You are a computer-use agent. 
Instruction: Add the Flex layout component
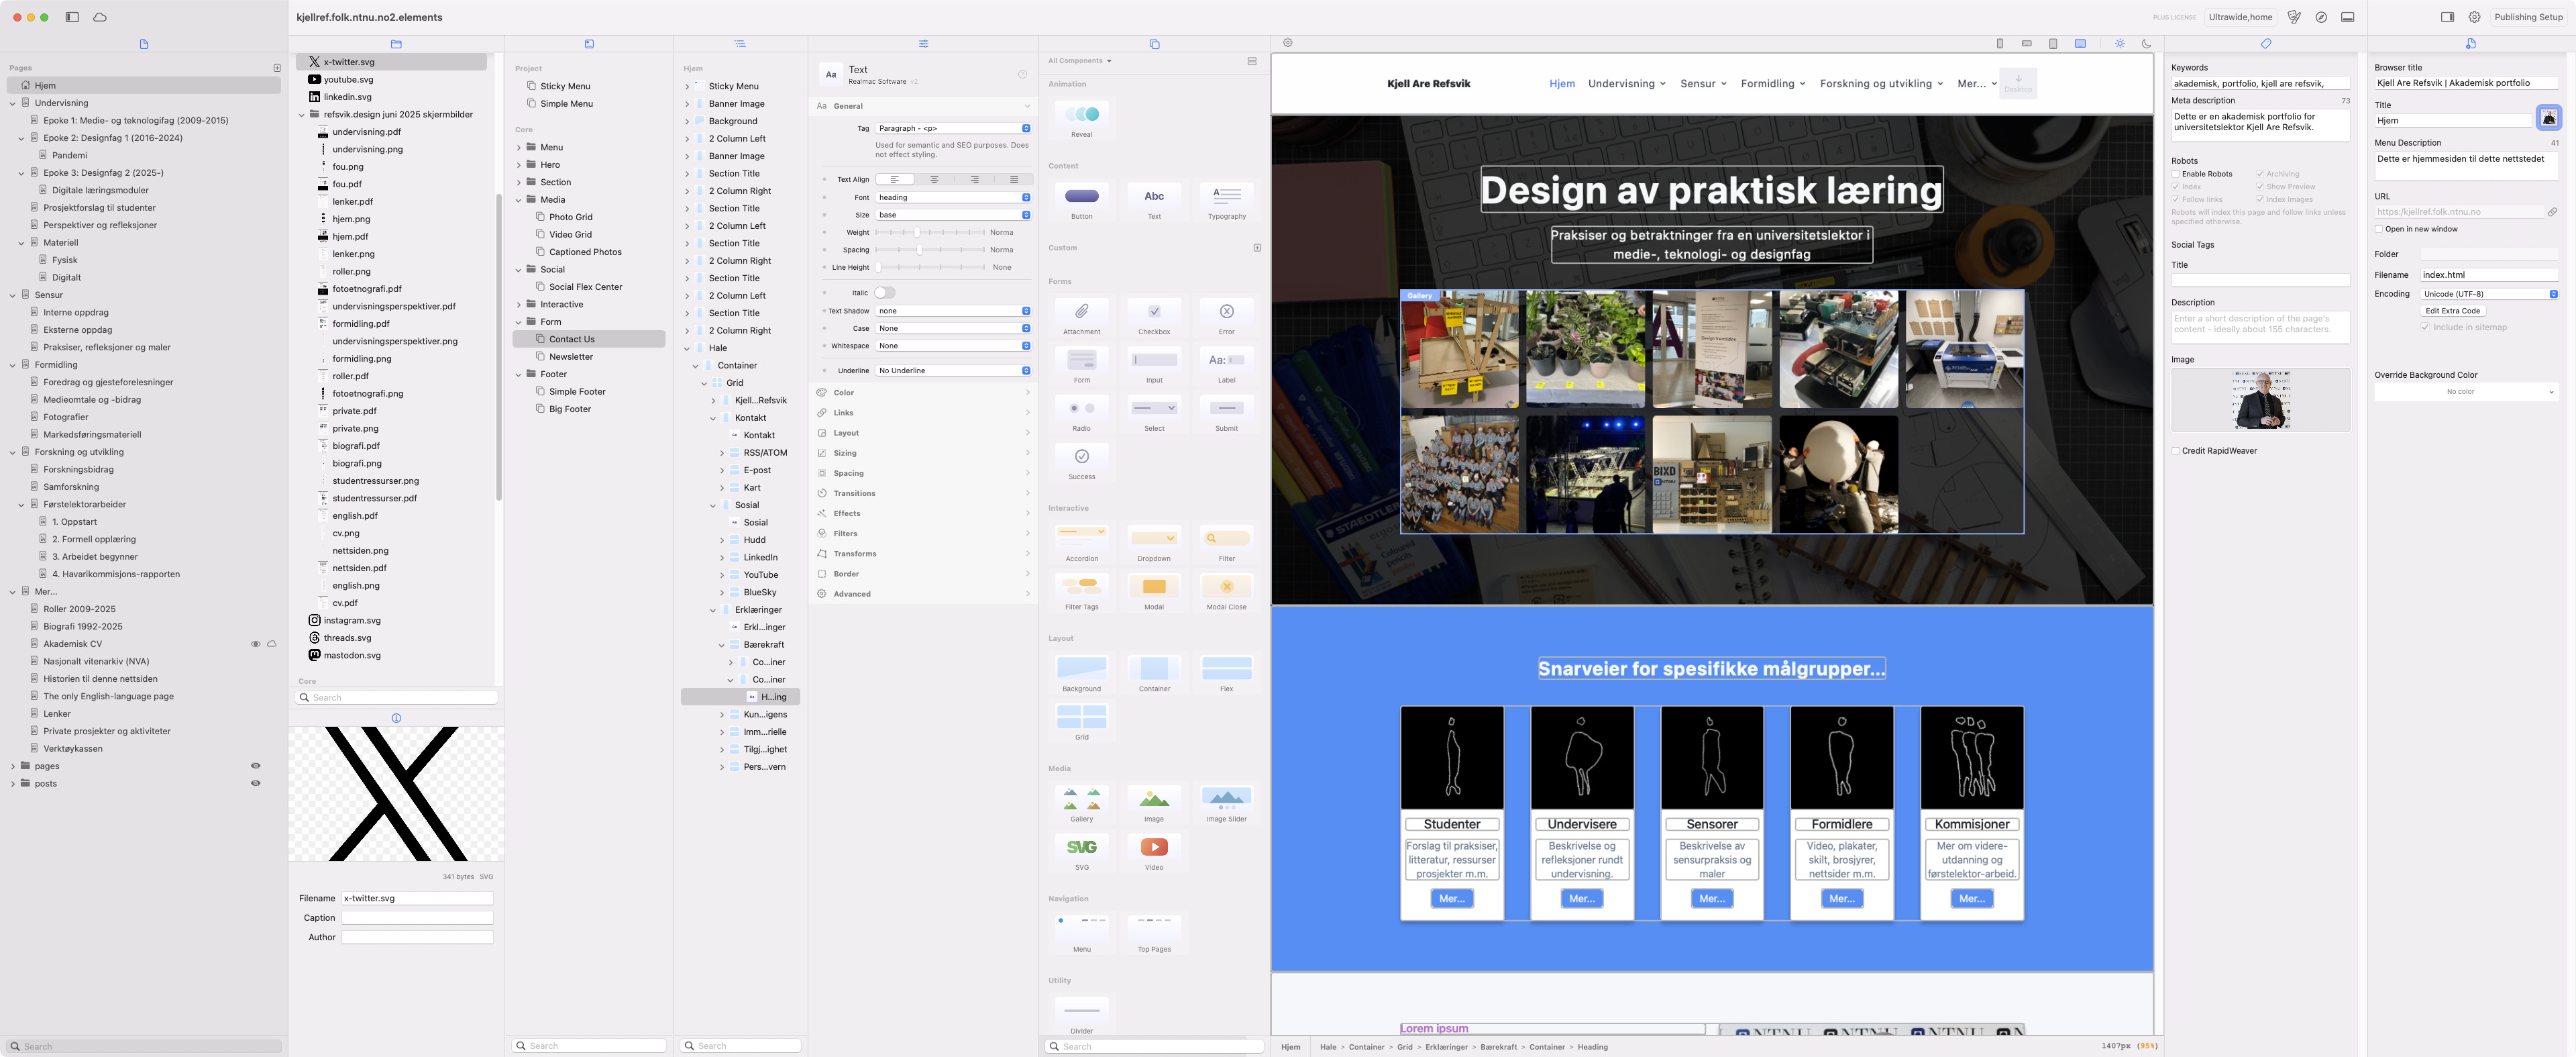click(1227, 673)
